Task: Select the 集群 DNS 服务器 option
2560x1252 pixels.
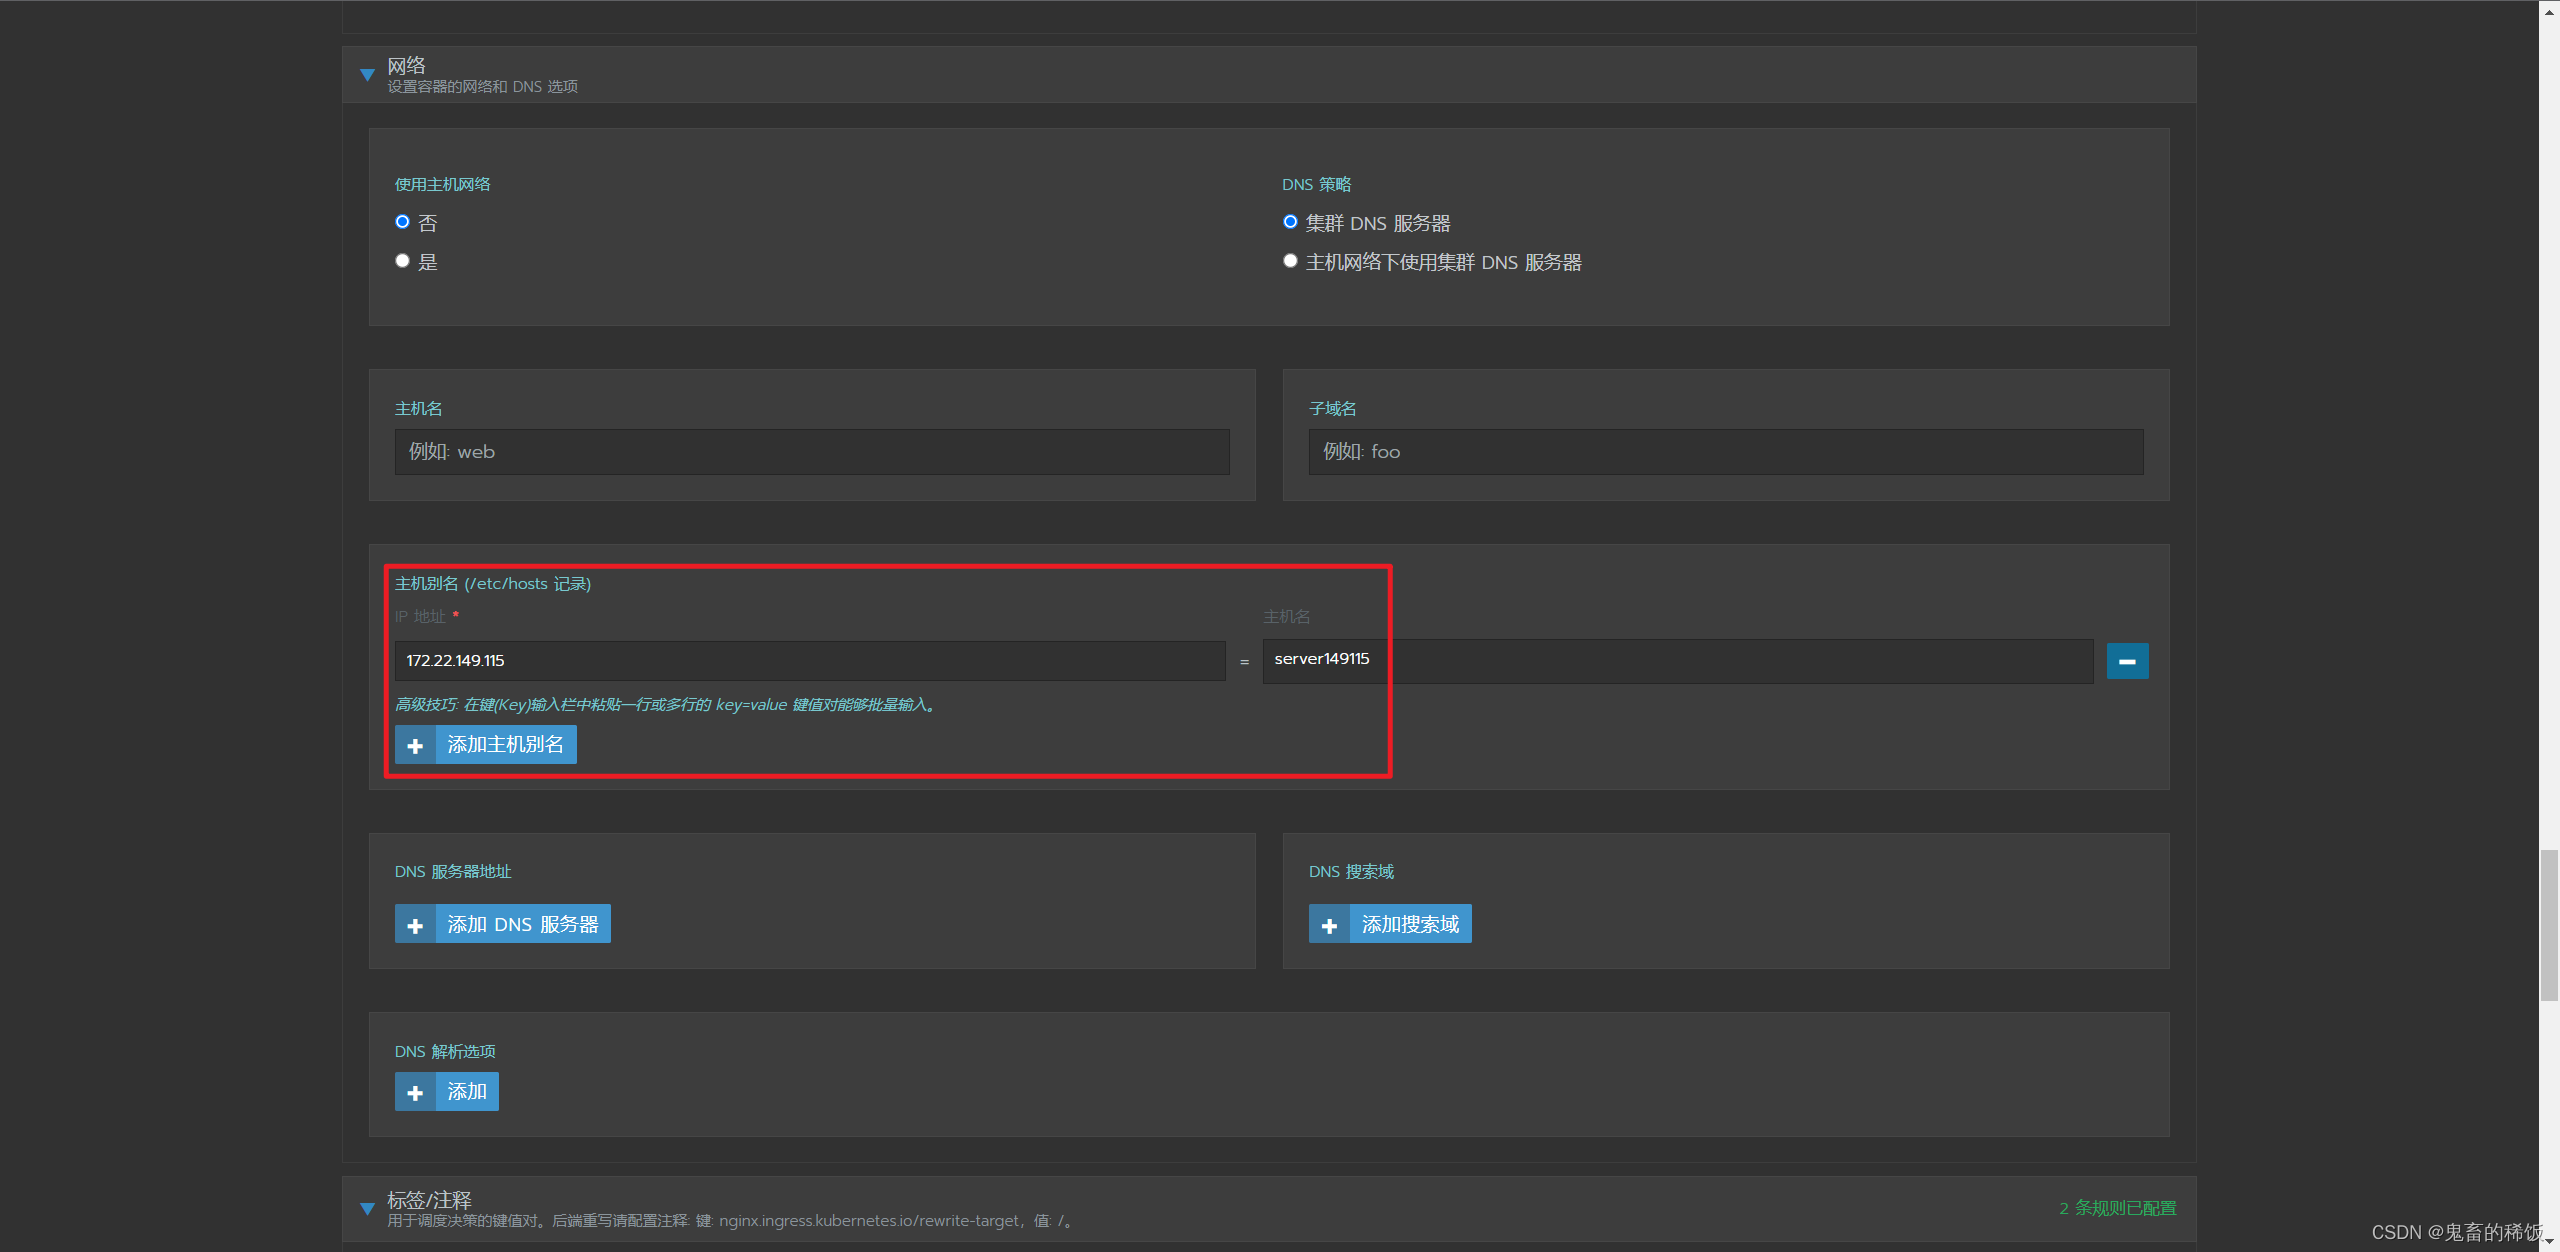Action: tap(1290, 221)
